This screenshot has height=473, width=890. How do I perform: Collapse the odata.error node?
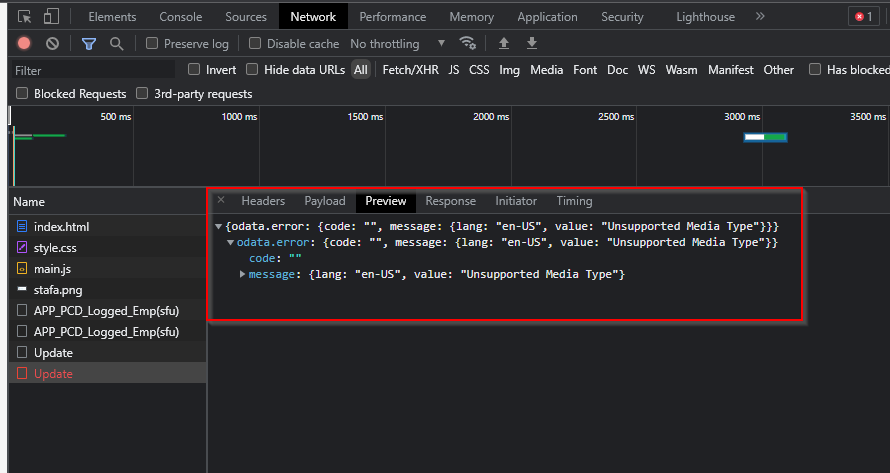coord(230,242)
